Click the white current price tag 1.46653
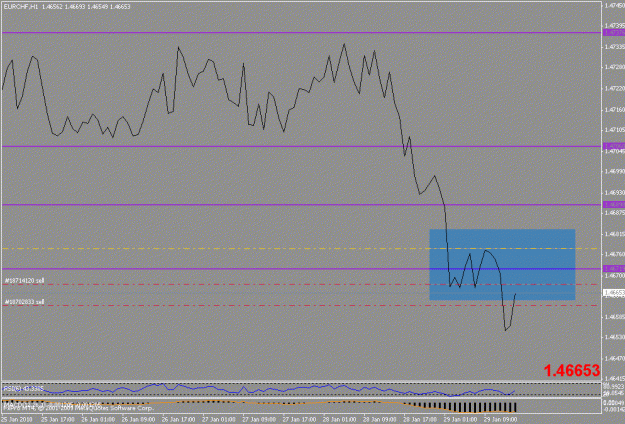This screenshot has height=424, width=625. [x=614, y=292]
